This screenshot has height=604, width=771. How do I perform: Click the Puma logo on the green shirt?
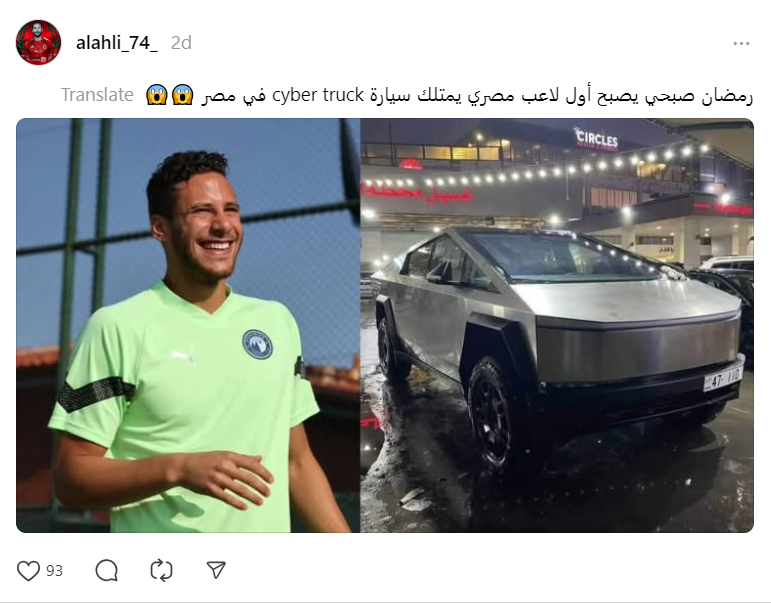183,354
